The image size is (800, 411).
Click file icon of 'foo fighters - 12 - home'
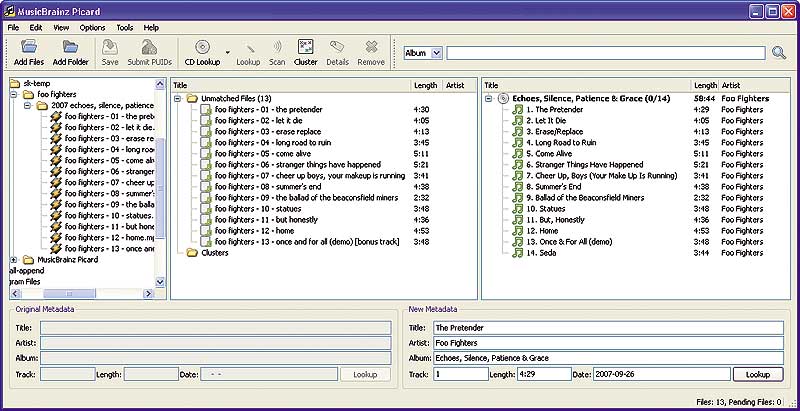(x=206, y=231)
